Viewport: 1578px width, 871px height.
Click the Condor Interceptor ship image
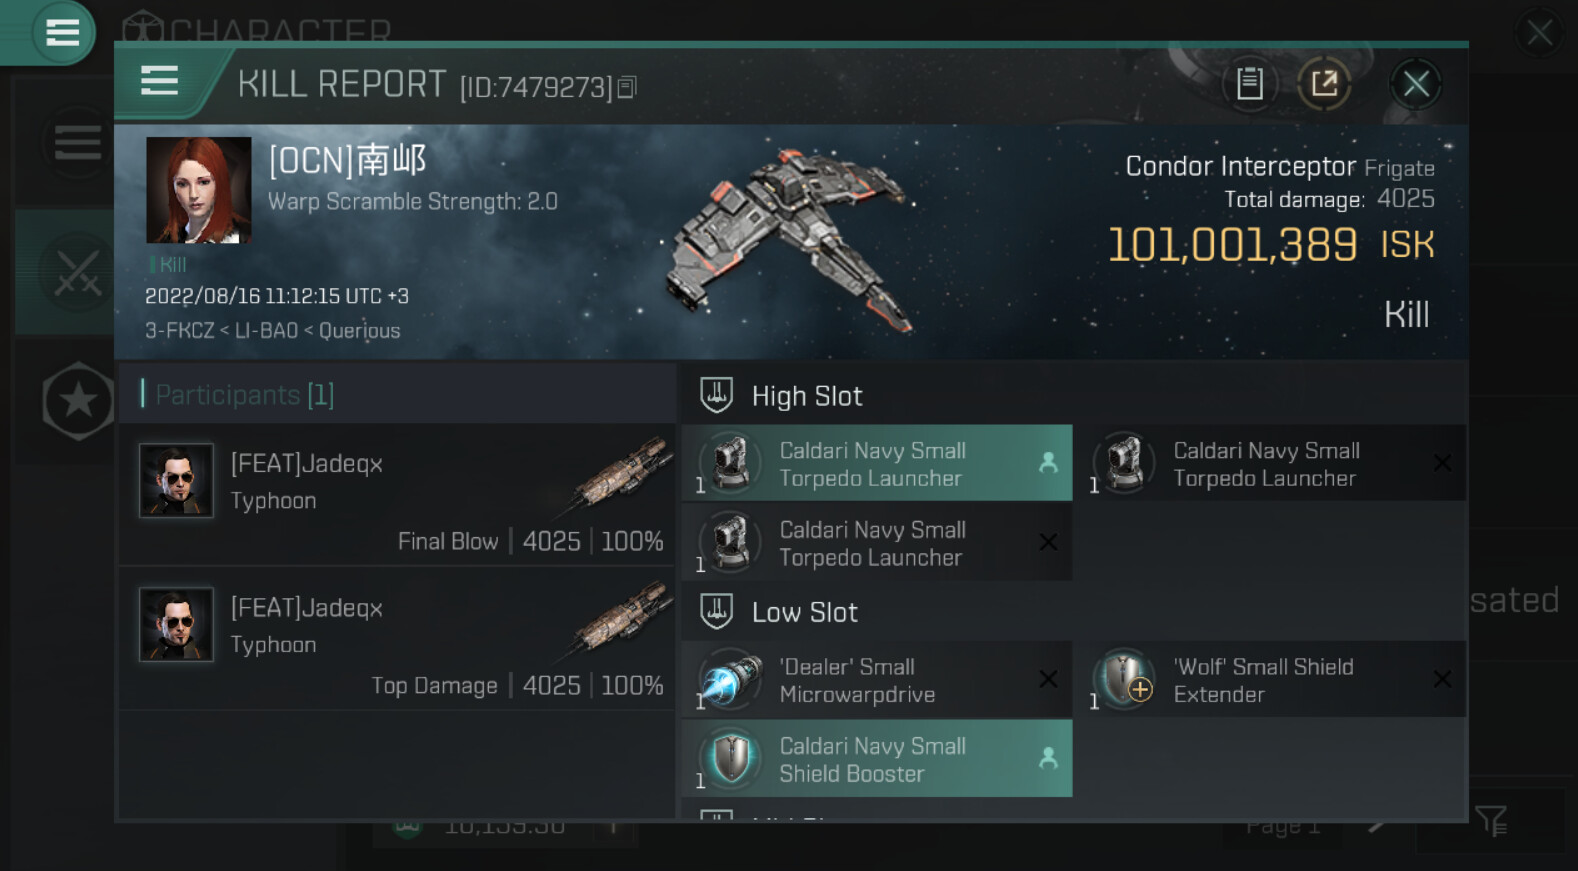click(790, 240)
